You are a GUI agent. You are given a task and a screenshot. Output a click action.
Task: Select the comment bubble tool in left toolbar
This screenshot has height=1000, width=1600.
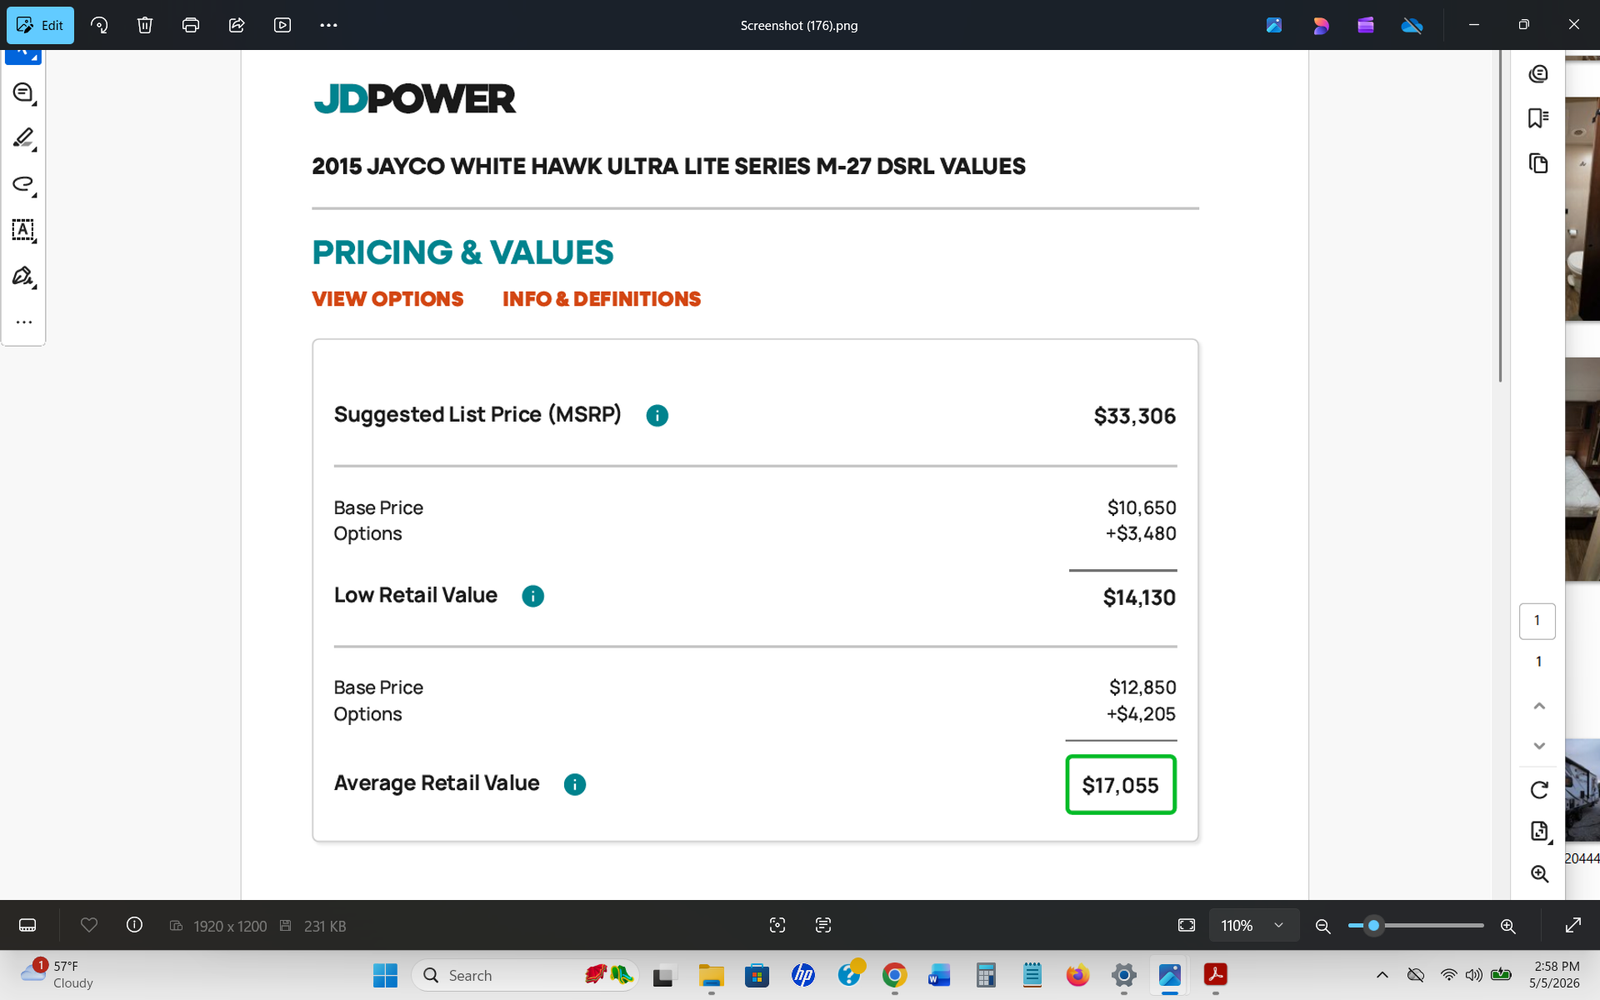(x=23, y=93)
